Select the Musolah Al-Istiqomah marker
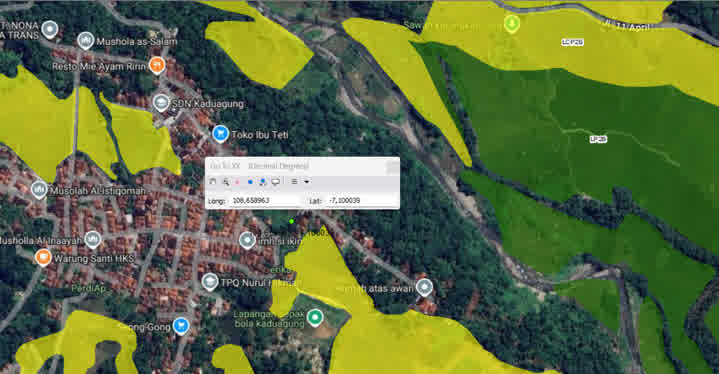719x374 pixels. pos(39,190)
